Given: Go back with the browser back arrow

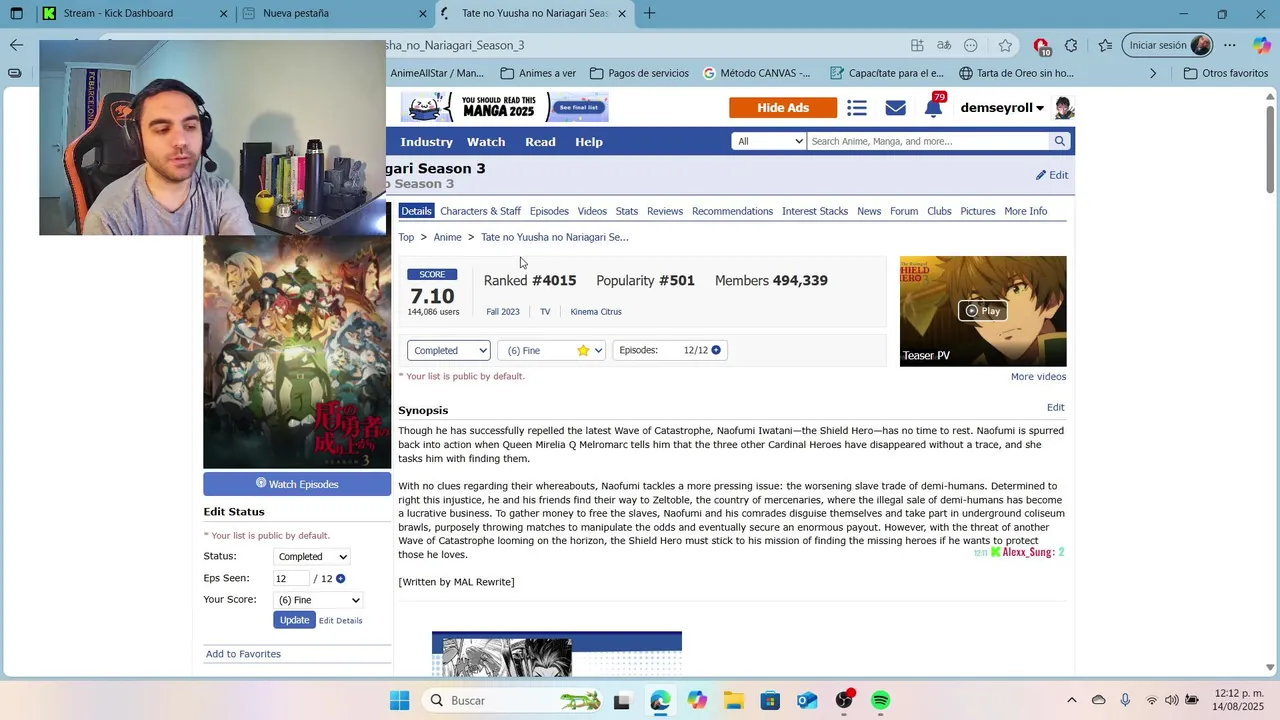Looking at the screenshot, I should tap(16, 45).
